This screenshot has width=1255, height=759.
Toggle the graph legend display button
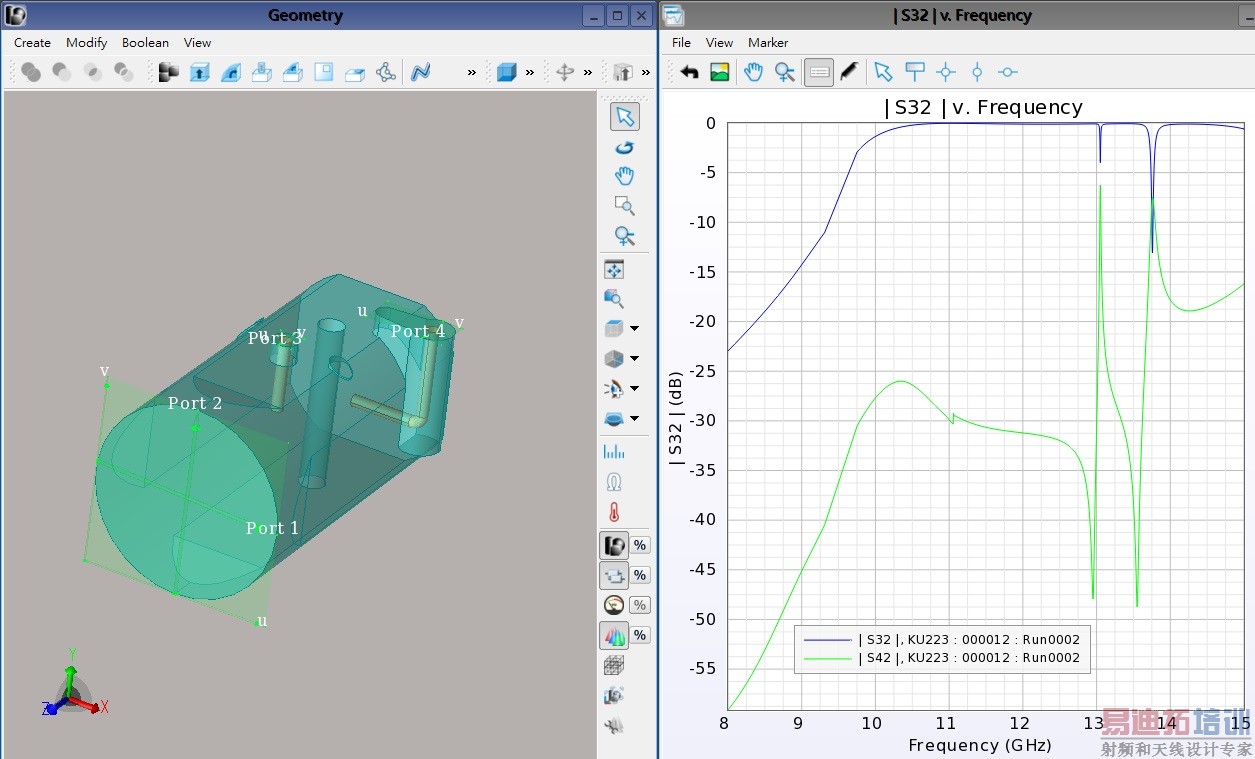(818, 72)
